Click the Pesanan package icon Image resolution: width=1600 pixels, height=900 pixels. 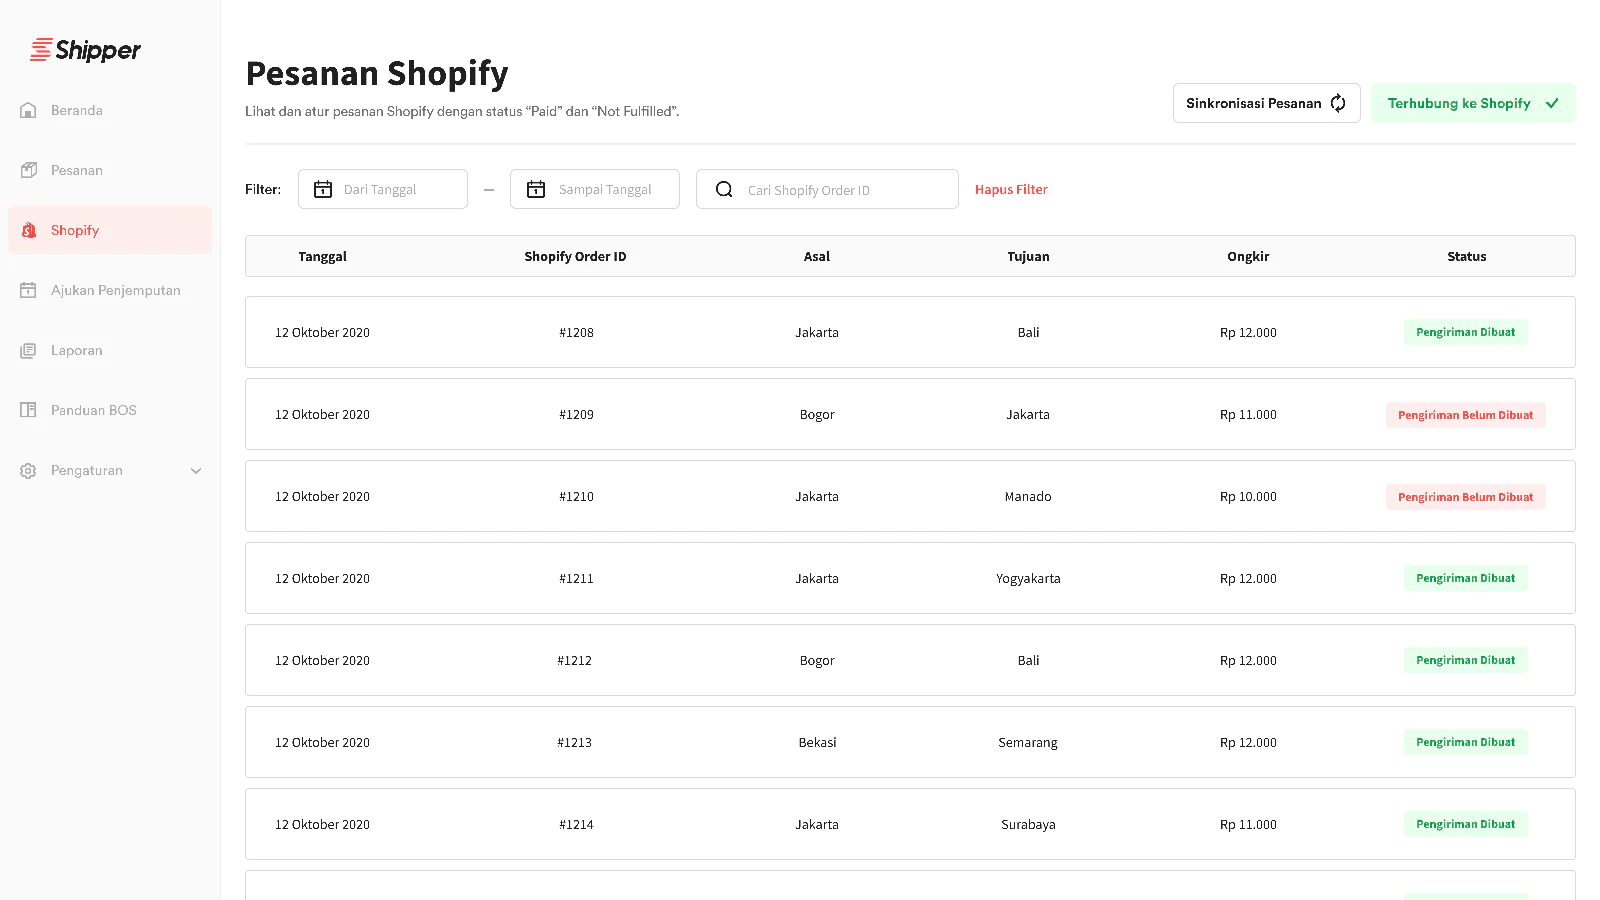click(x=28, y=170)
